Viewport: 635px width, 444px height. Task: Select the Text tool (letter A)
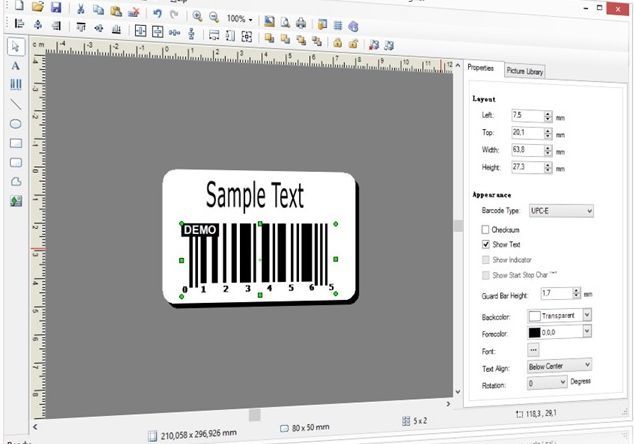click(15, 66)
